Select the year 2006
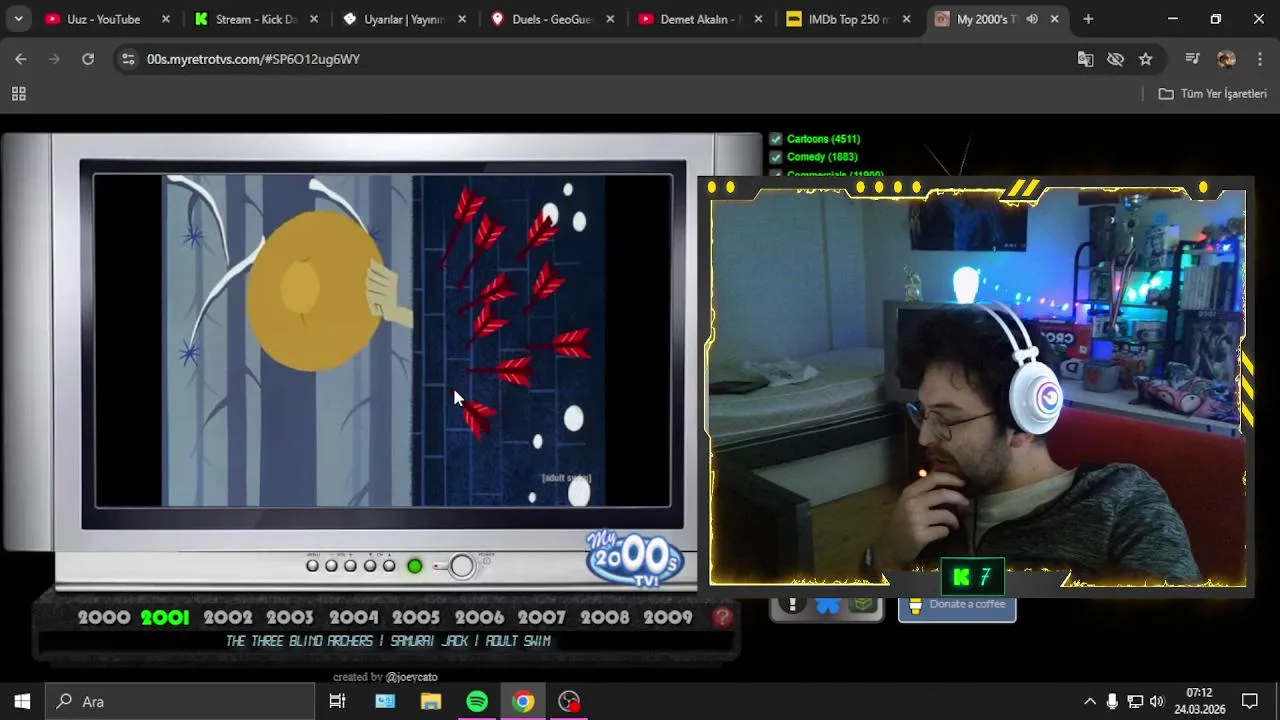The width and height of the screenshot is (1280, 720). pos(479,617)
